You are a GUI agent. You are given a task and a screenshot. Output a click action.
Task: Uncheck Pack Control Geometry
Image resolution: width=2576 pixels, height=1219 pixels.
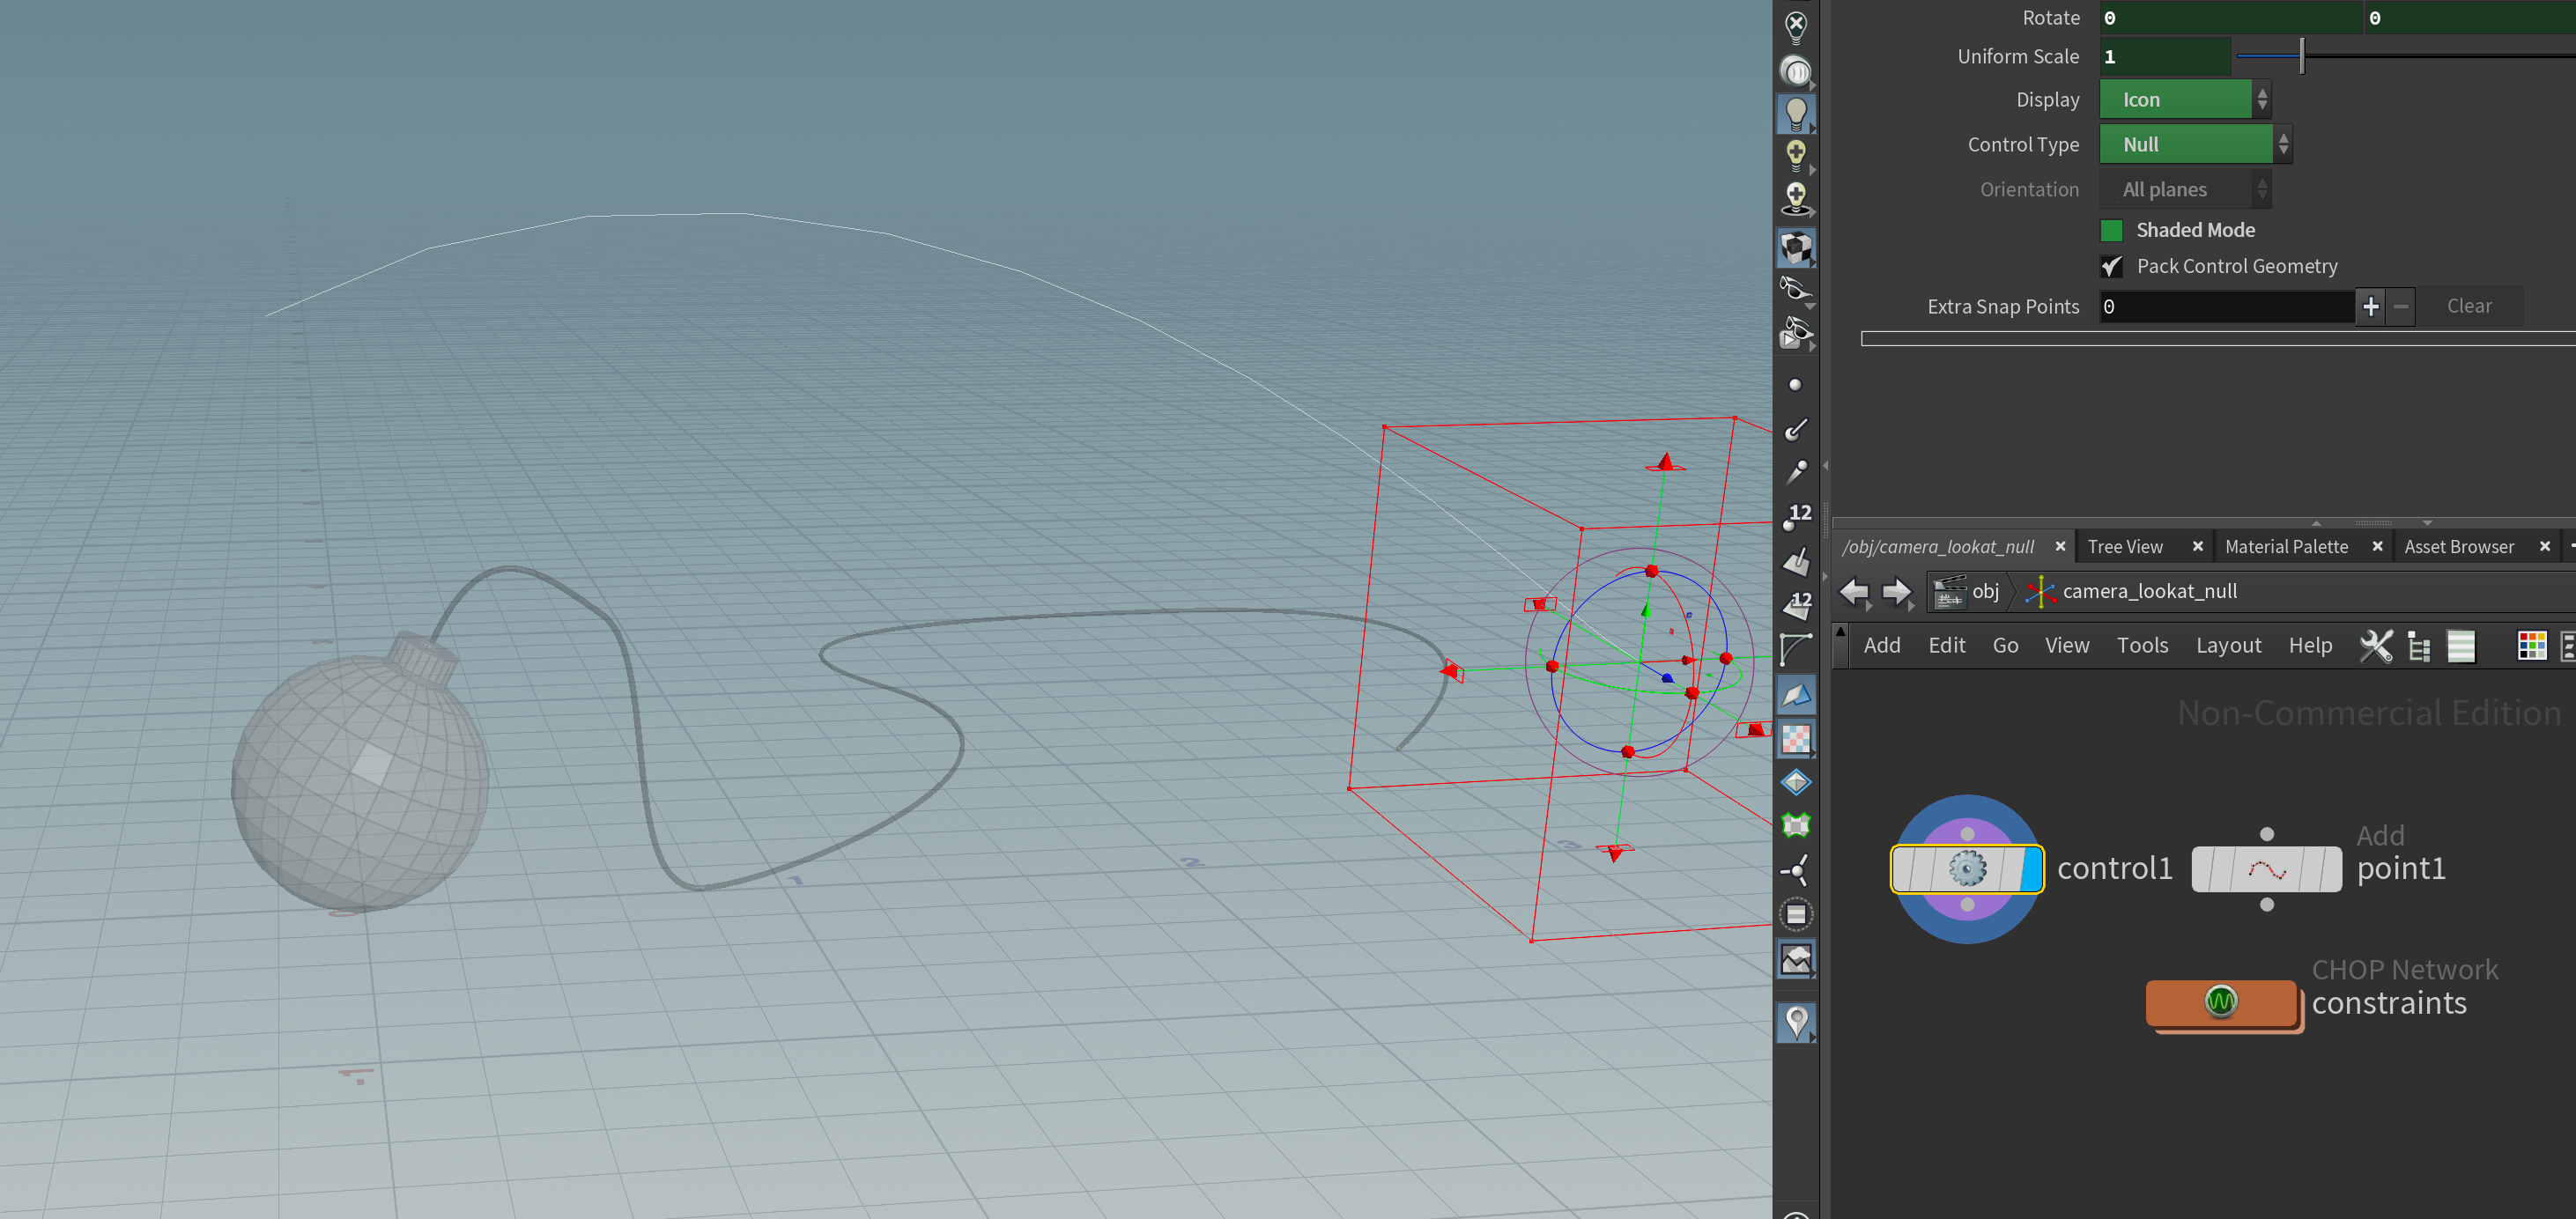pyautogui.click(x=2111, y=267)
